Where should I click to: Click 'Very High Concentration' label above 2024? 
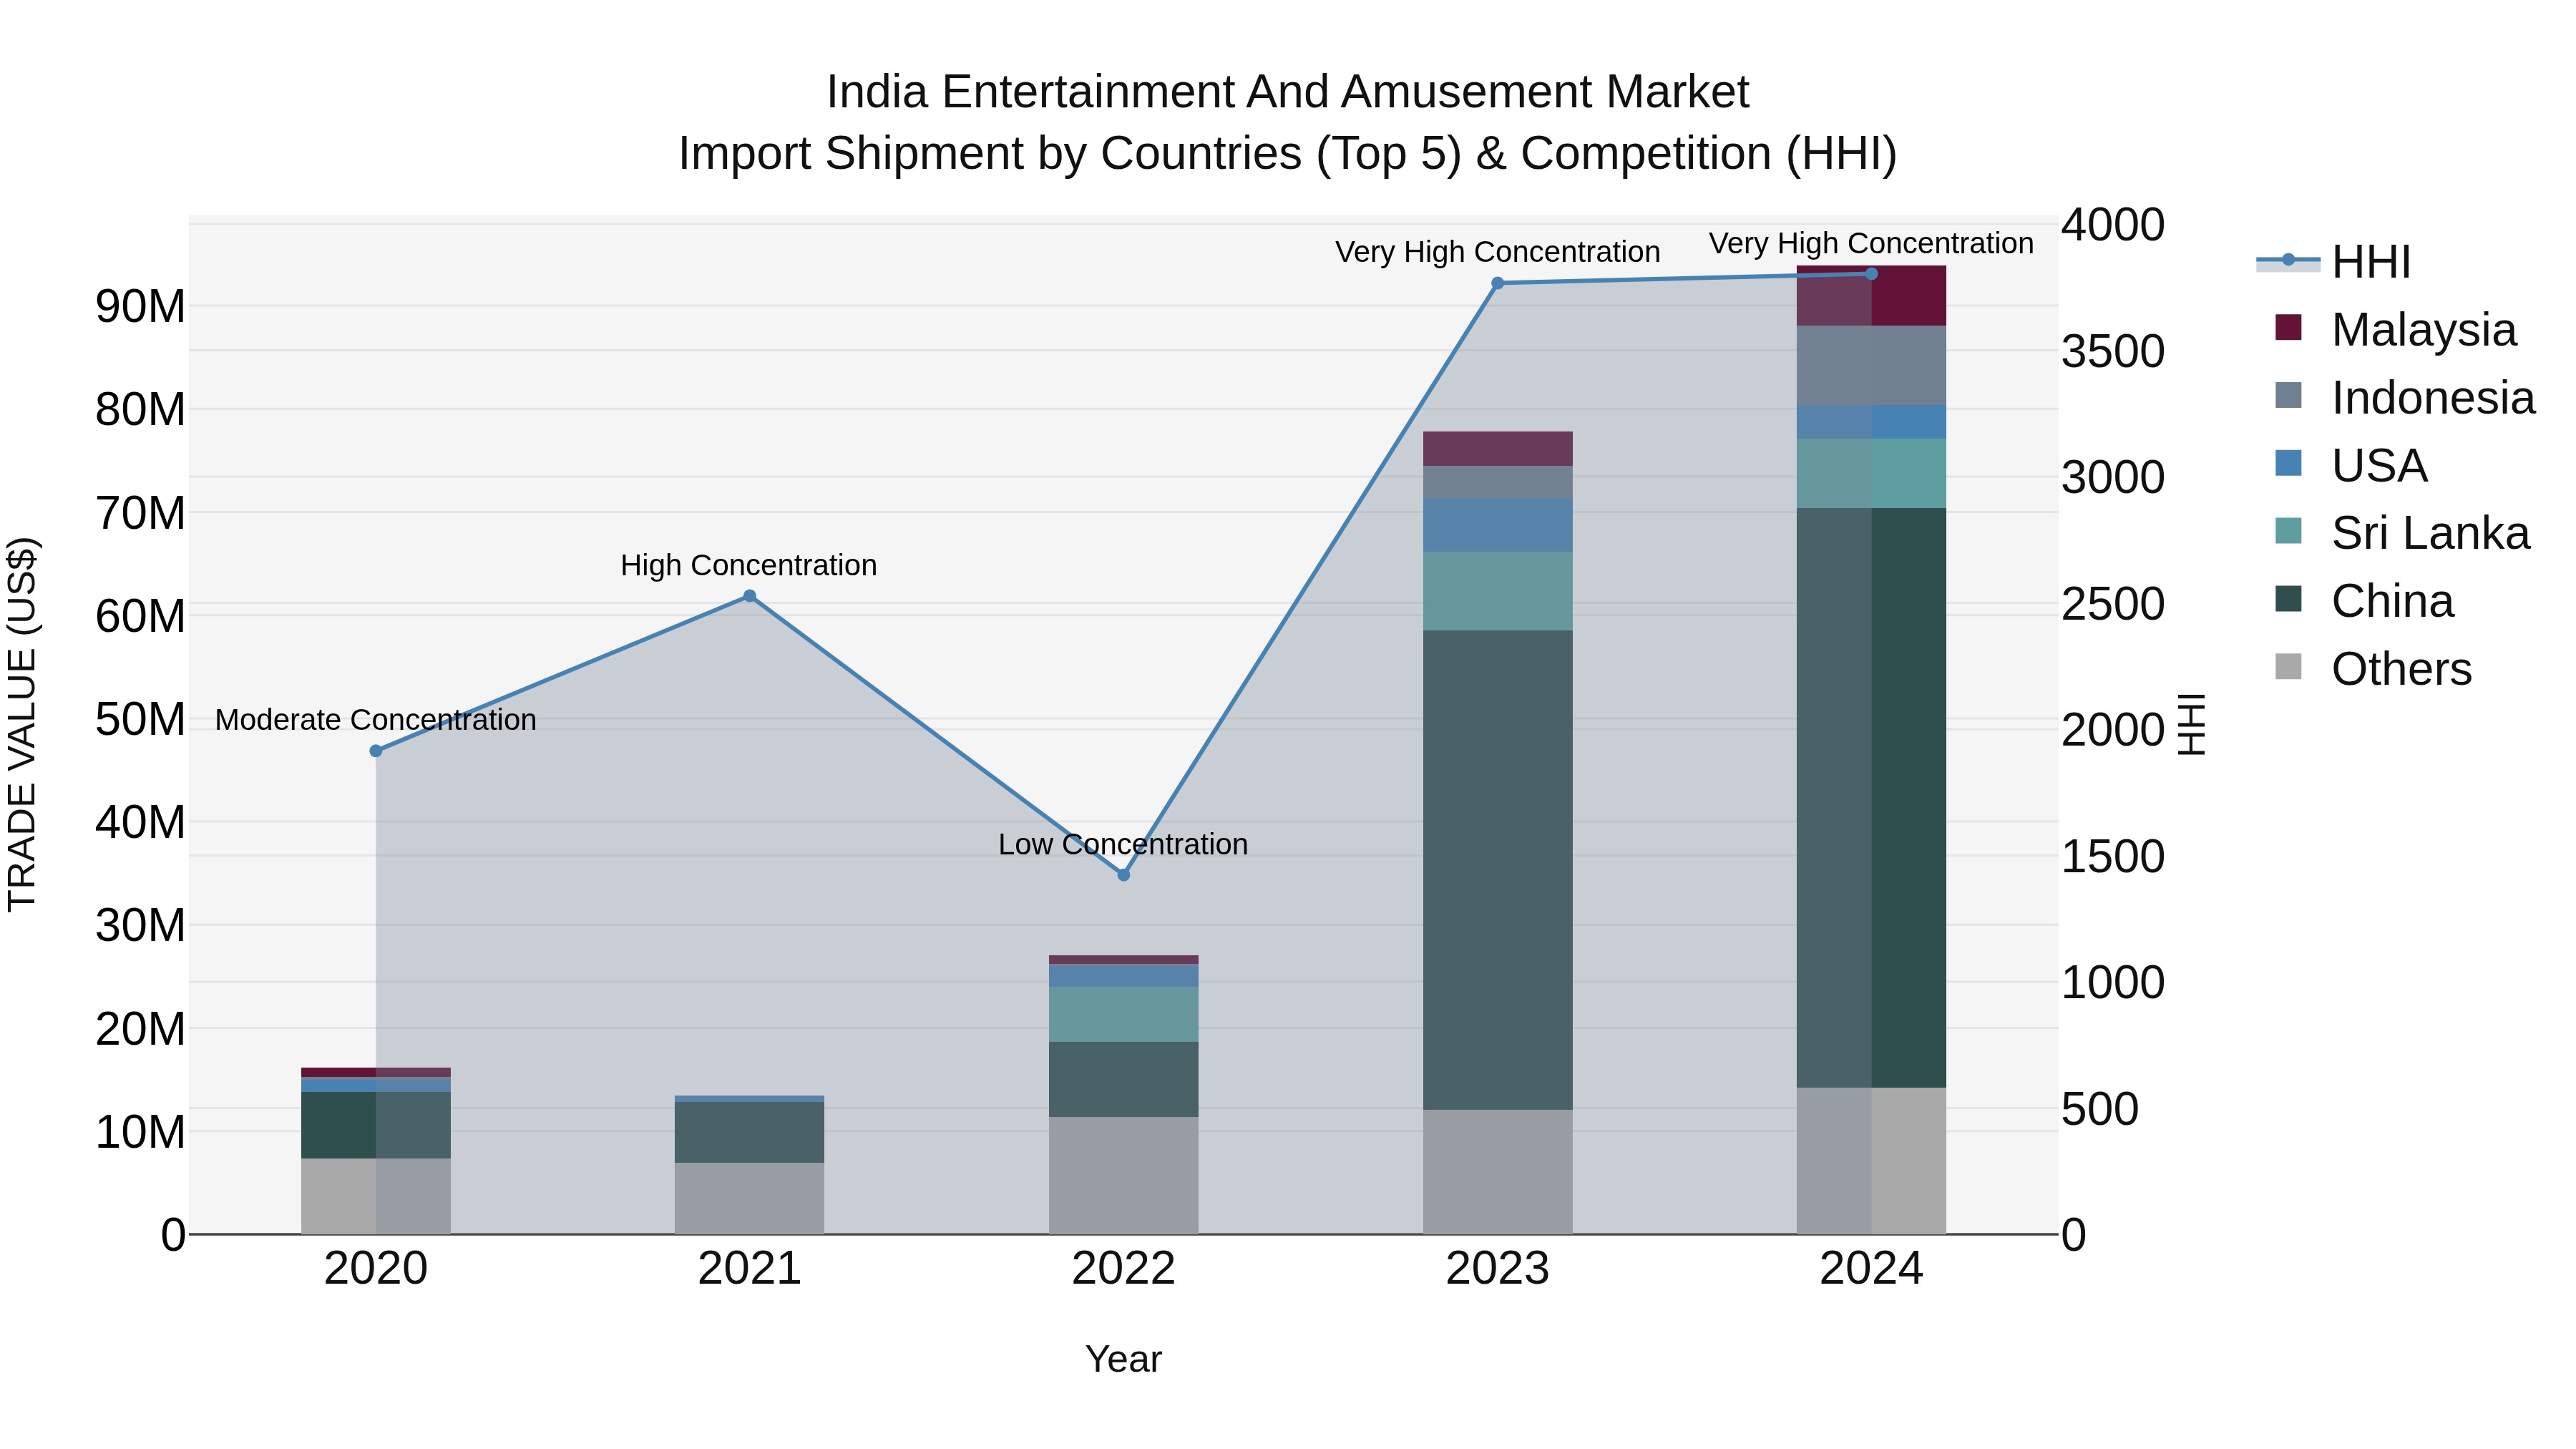tap(1871, 243)
